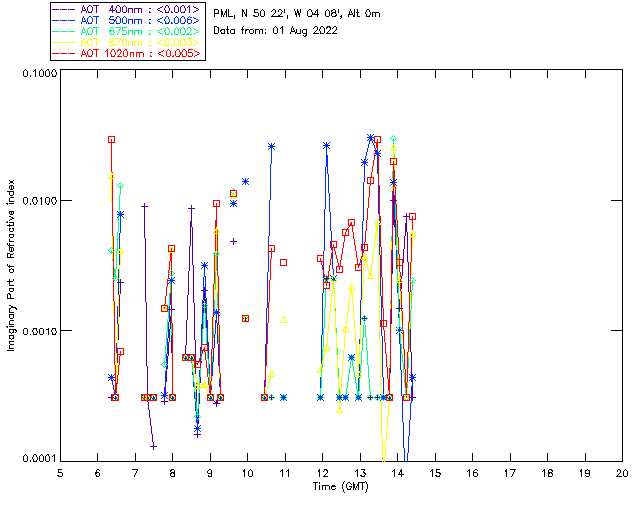Click the lowest purple plus marker near 7.5
The height and width of the screenshot is (512, 640).
(x=153, y=447)
